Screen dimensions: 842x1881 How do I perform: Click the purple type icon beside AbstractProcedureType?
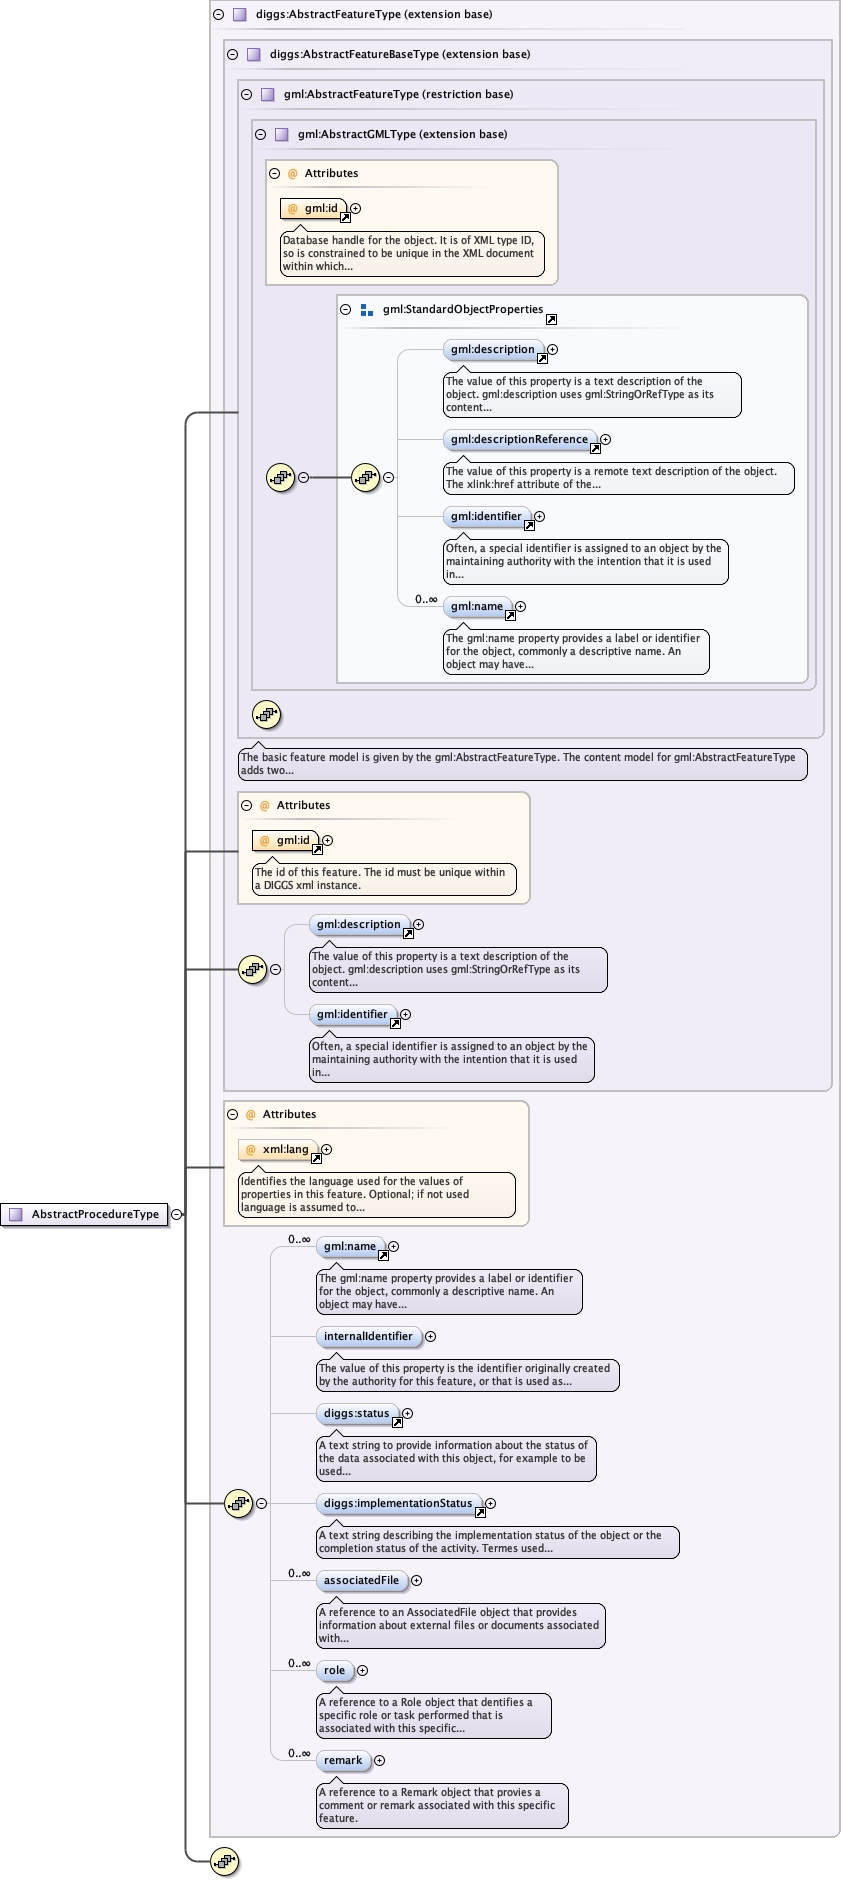(x=15, y=1214)
